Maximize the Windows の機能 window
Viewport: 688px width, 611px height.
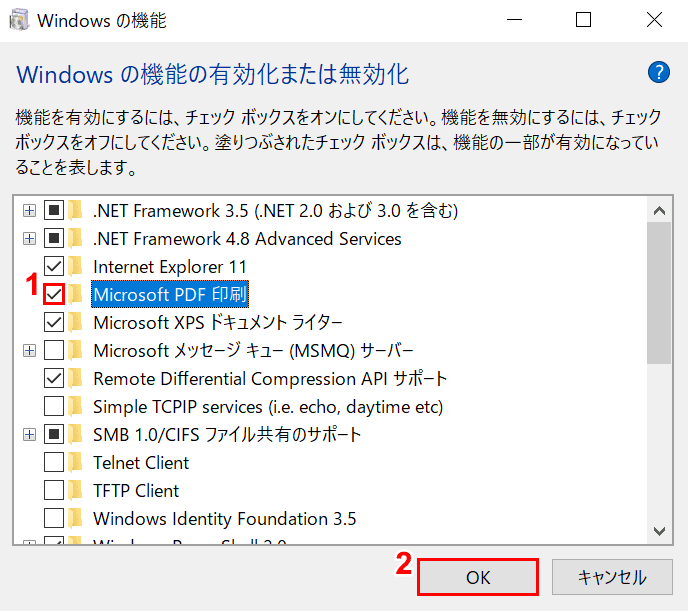click(583, 20)
